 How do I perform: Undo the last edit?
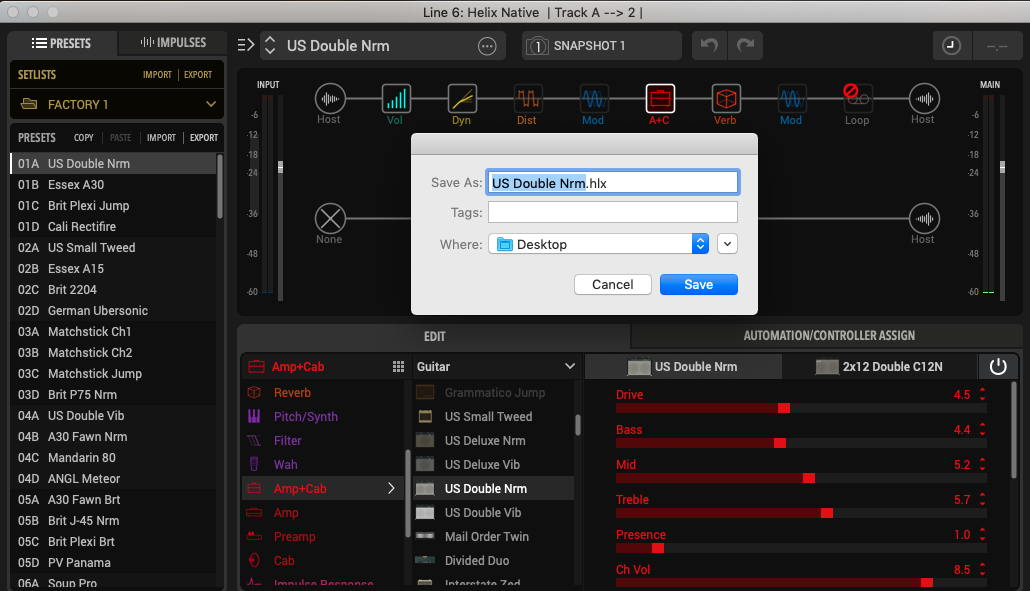(x=709, y=45)
